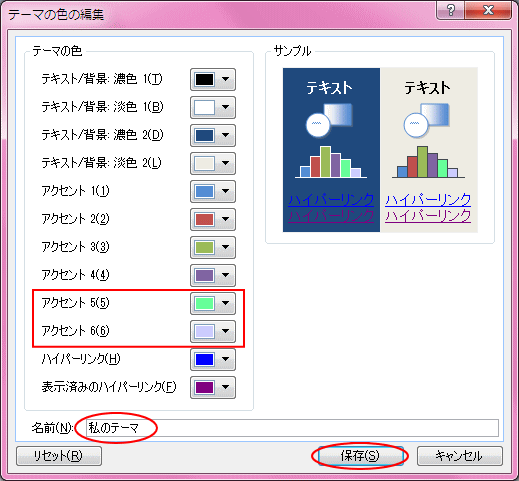Pick the ハイパーリンク blue color swatch
This screenshot has height=481, width=519.
coord(204,359)
